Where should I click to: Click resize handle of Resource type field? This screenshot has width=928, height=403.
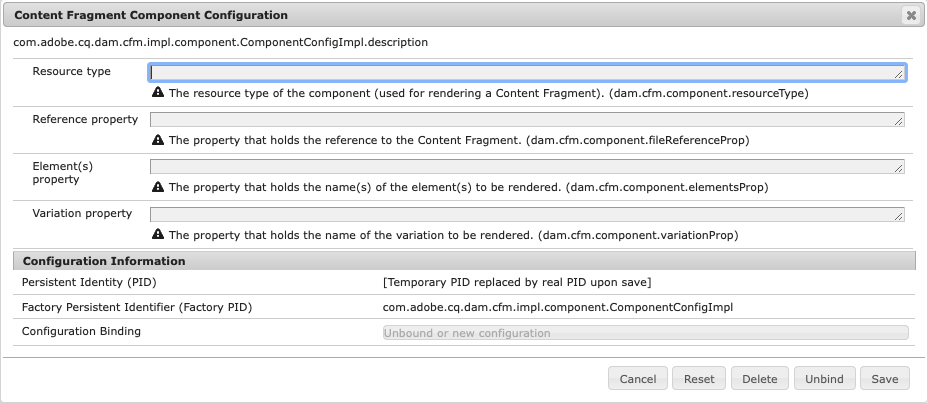click(x=900, y=75)
